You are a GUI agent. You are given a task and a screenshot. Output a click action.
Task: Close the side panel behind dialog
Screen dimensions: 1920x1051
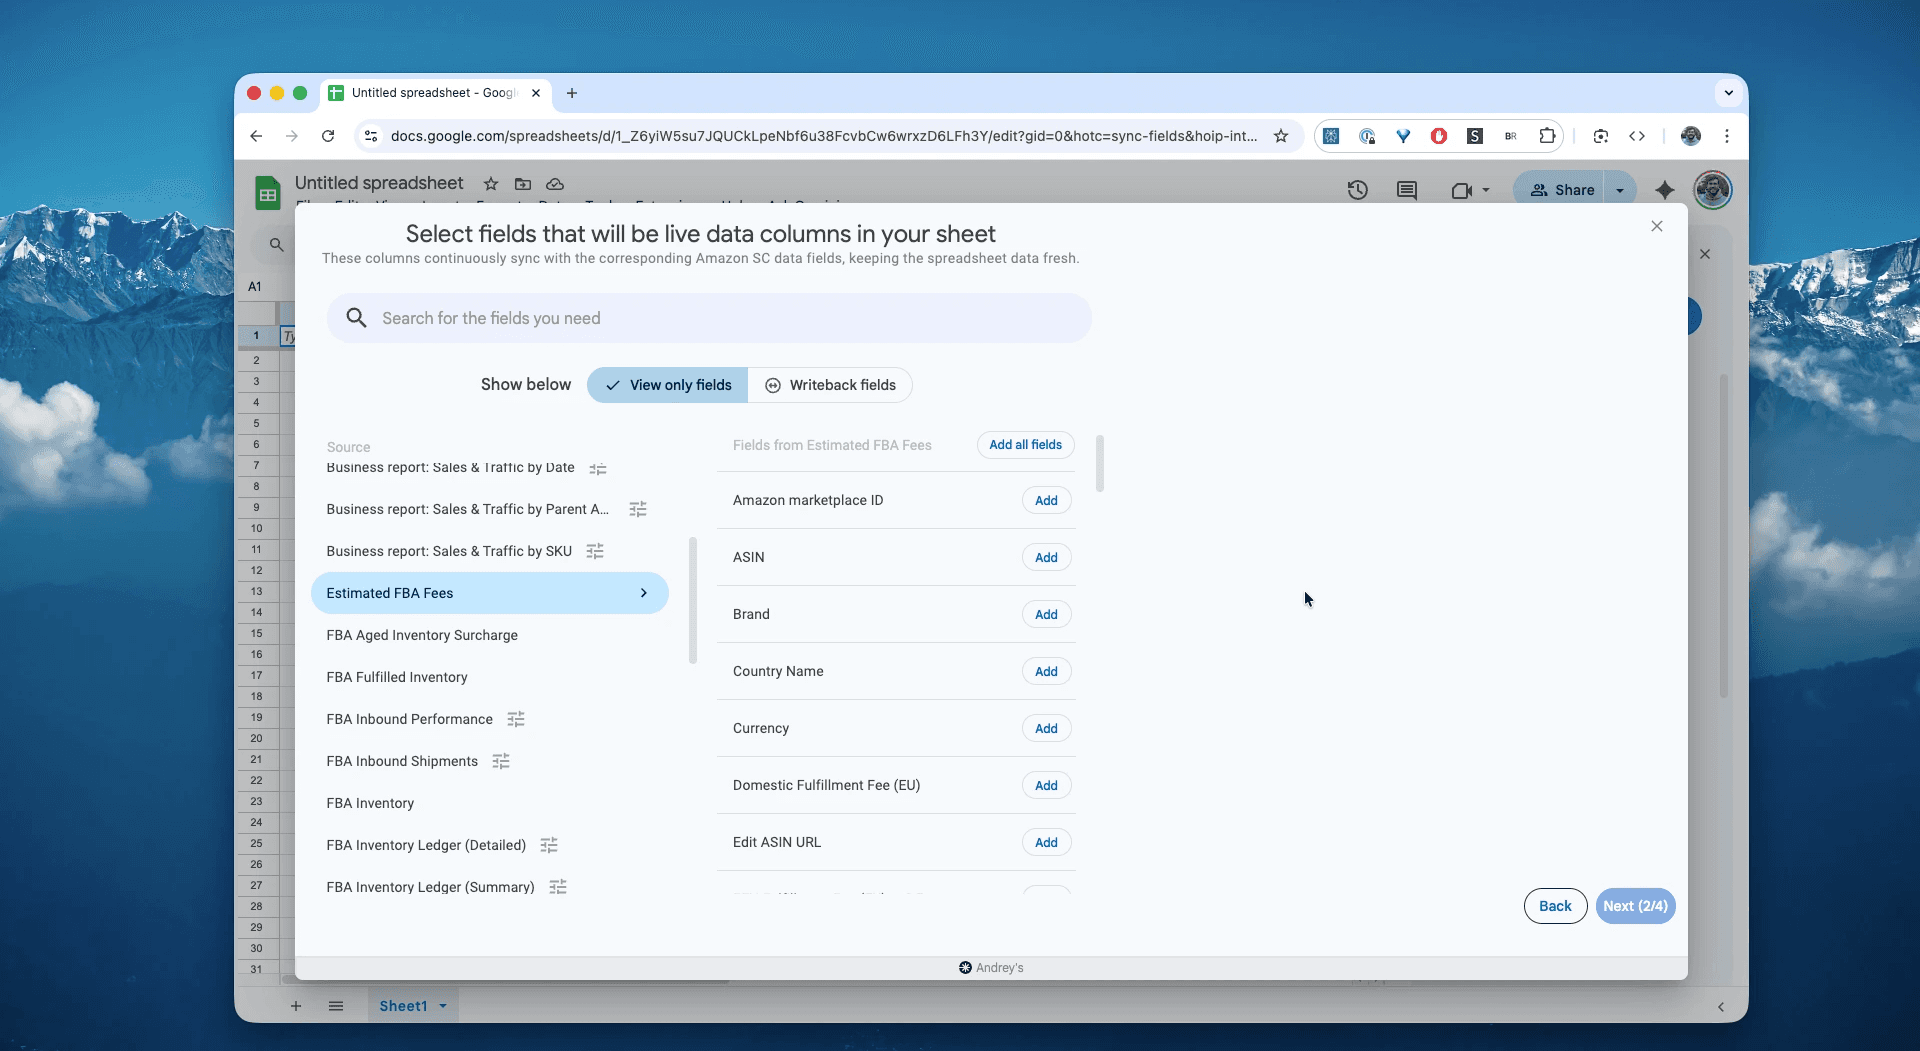1705,254
